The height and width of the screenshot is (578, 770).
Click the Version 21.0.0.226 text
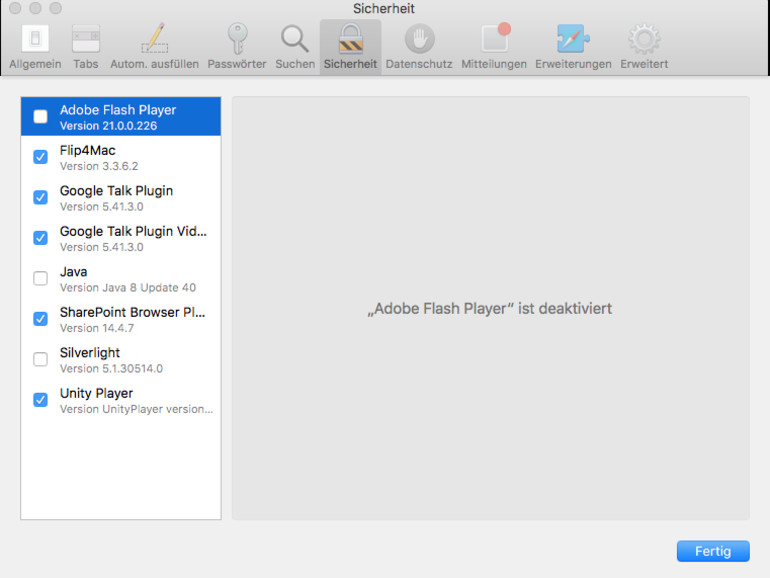coord(109,126)
